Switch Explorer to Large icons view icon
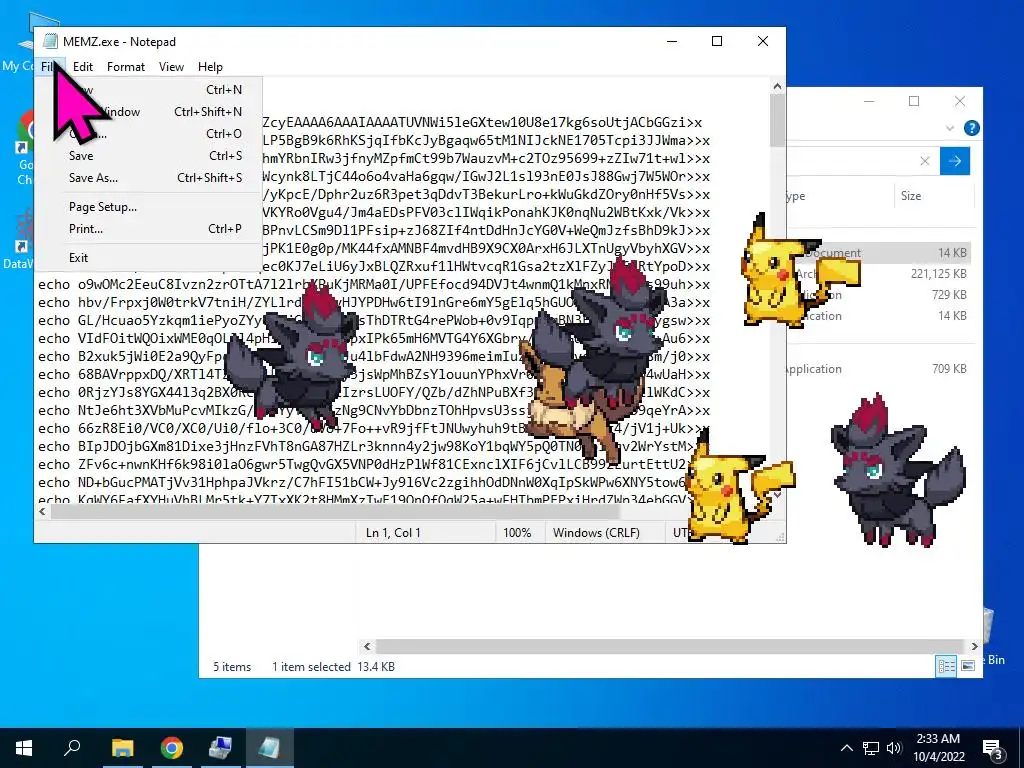The image size is (1024, 768). click(968, 665)
